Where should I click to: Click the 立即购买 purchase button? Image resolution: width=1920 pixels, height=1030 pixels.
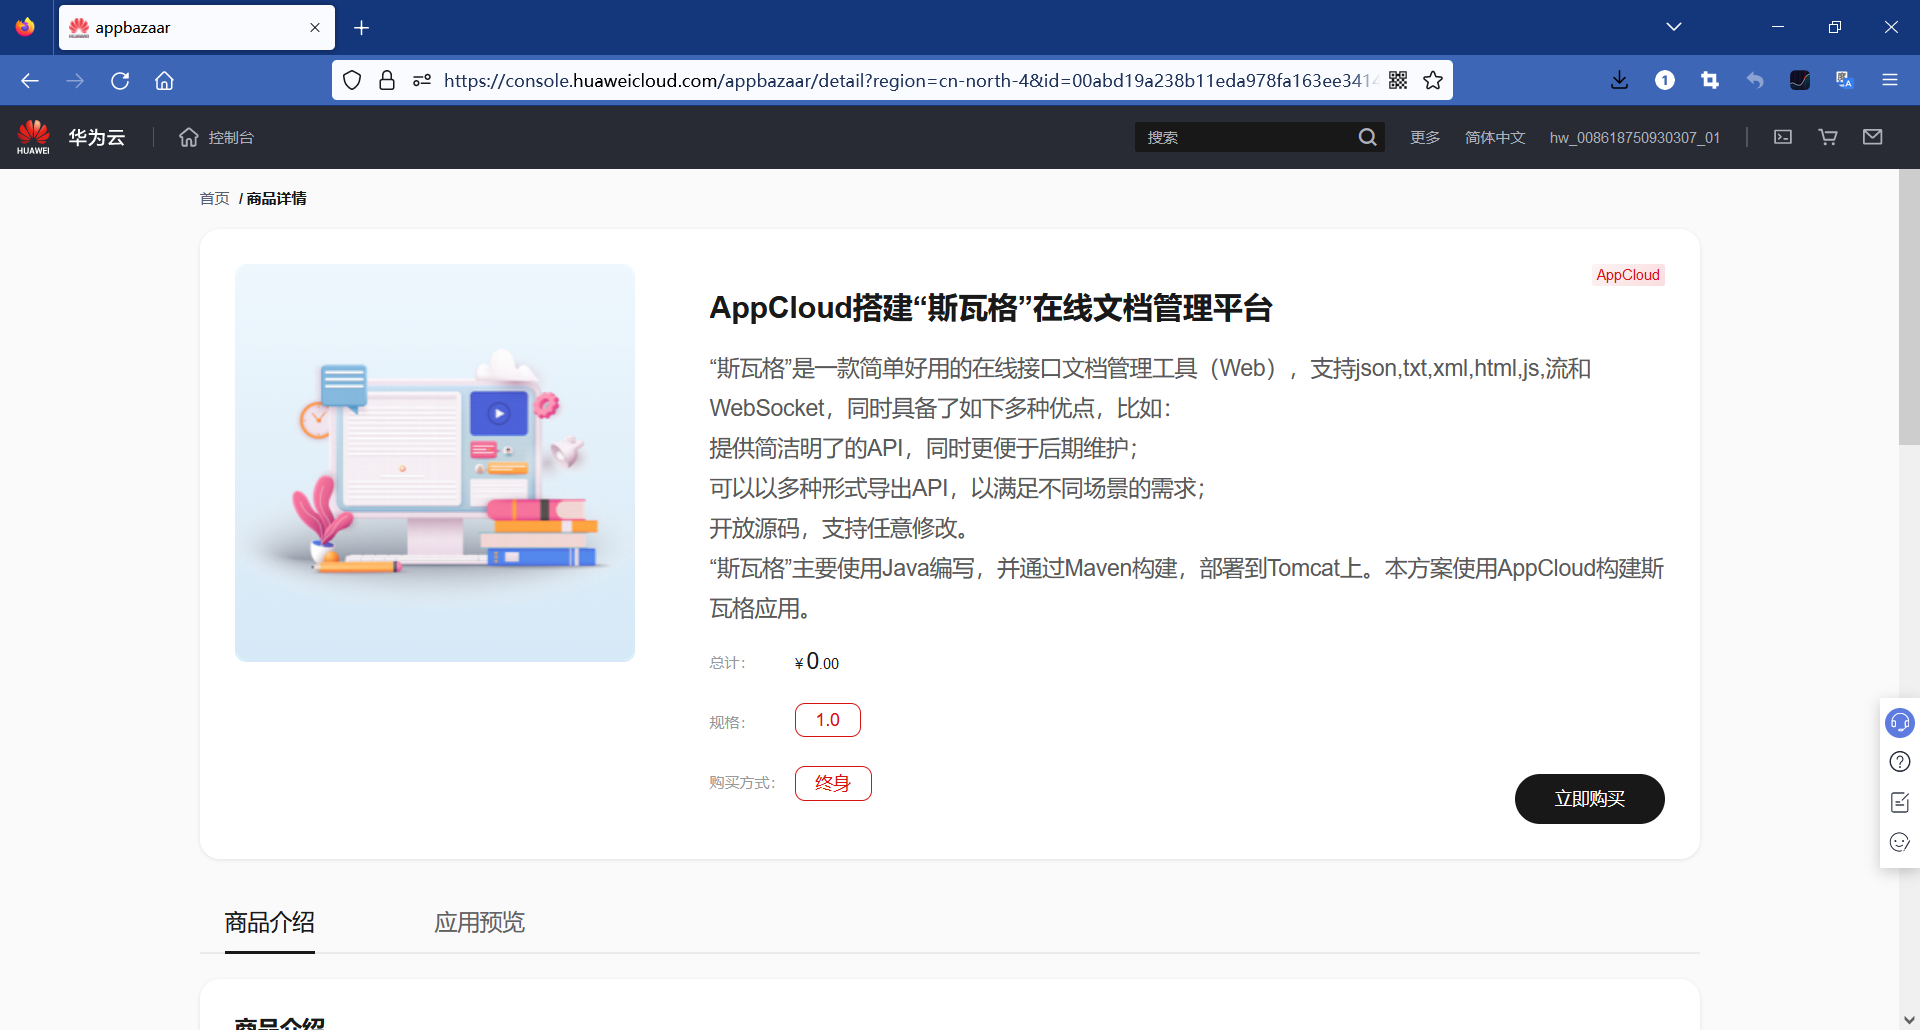point(1589,799)
